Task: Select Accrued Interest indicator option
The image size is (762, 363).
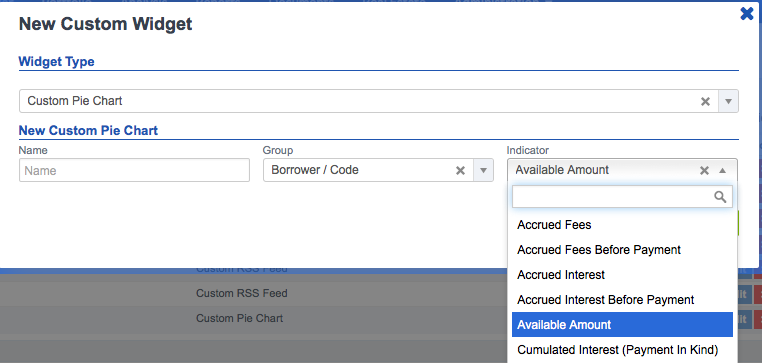Action: (622, 275)
